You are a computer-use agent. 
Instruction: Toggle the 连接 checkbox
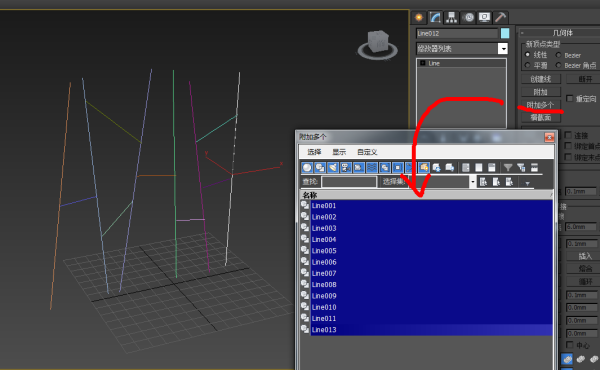(568, 135)
